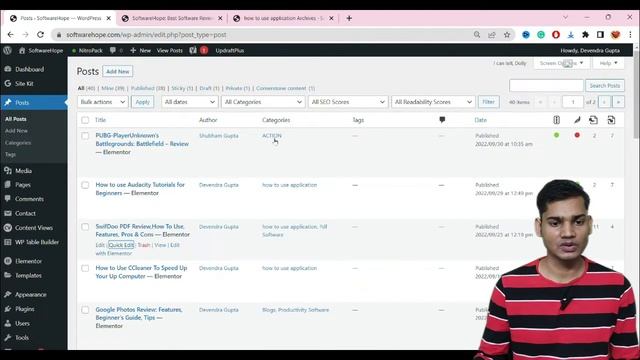Switch to the SoftwareHope Best Software tab
Image resolution: width=640 pixels, height=360 pixels.
pyautogui.click(x=171, y=18)
